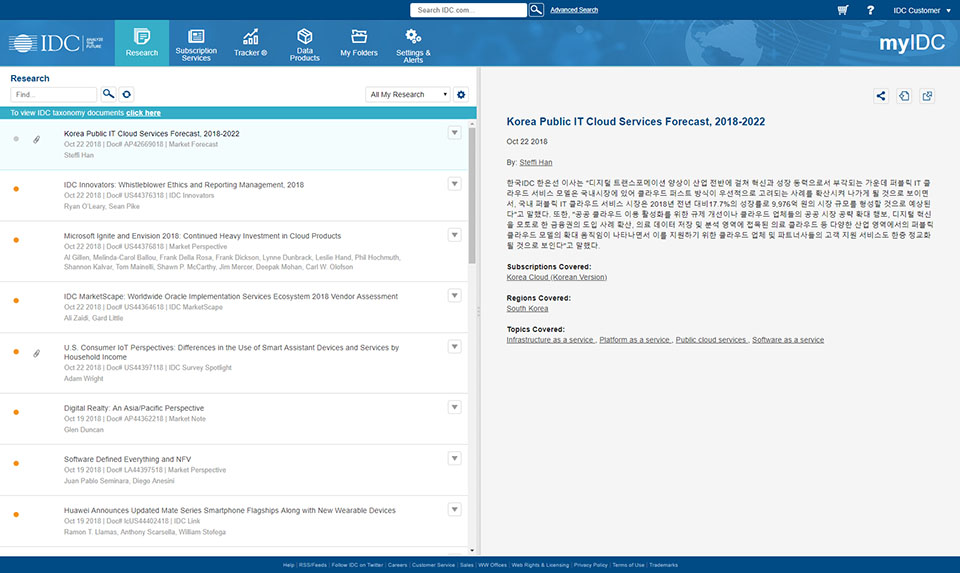Click the list scrollbar down arrow

(x=472, y=550)
